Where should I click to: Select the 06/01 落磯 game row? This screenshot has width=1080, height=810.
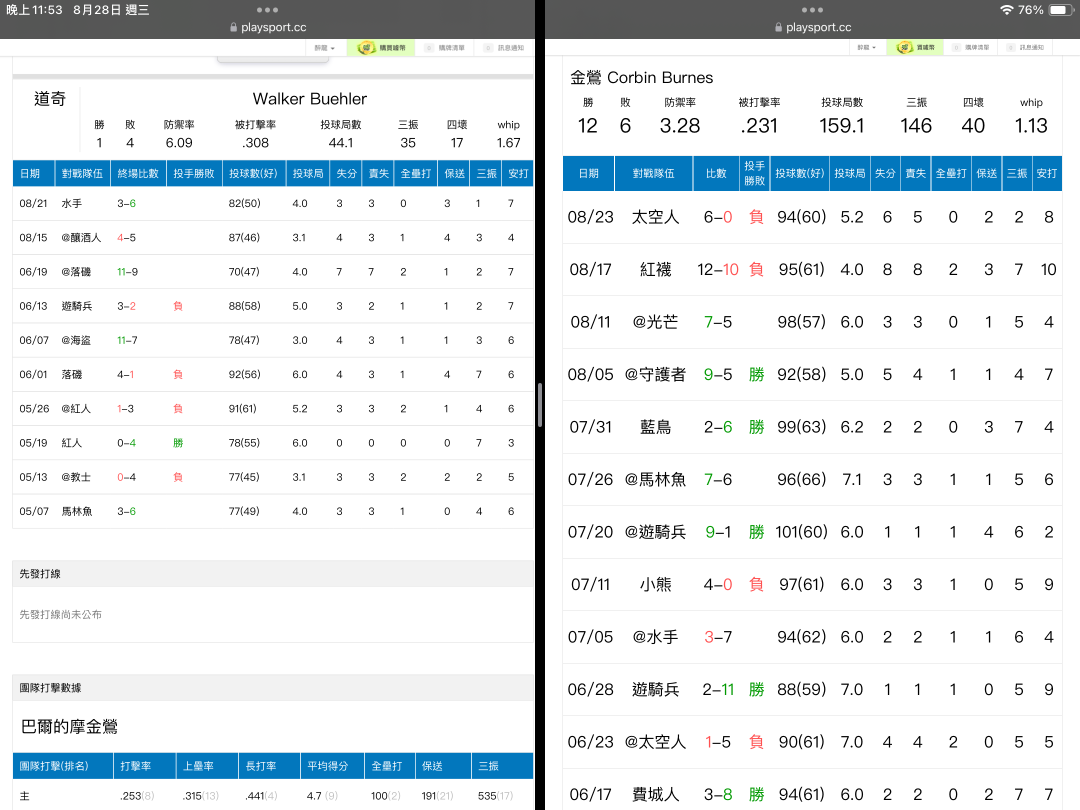click(273, 375)
